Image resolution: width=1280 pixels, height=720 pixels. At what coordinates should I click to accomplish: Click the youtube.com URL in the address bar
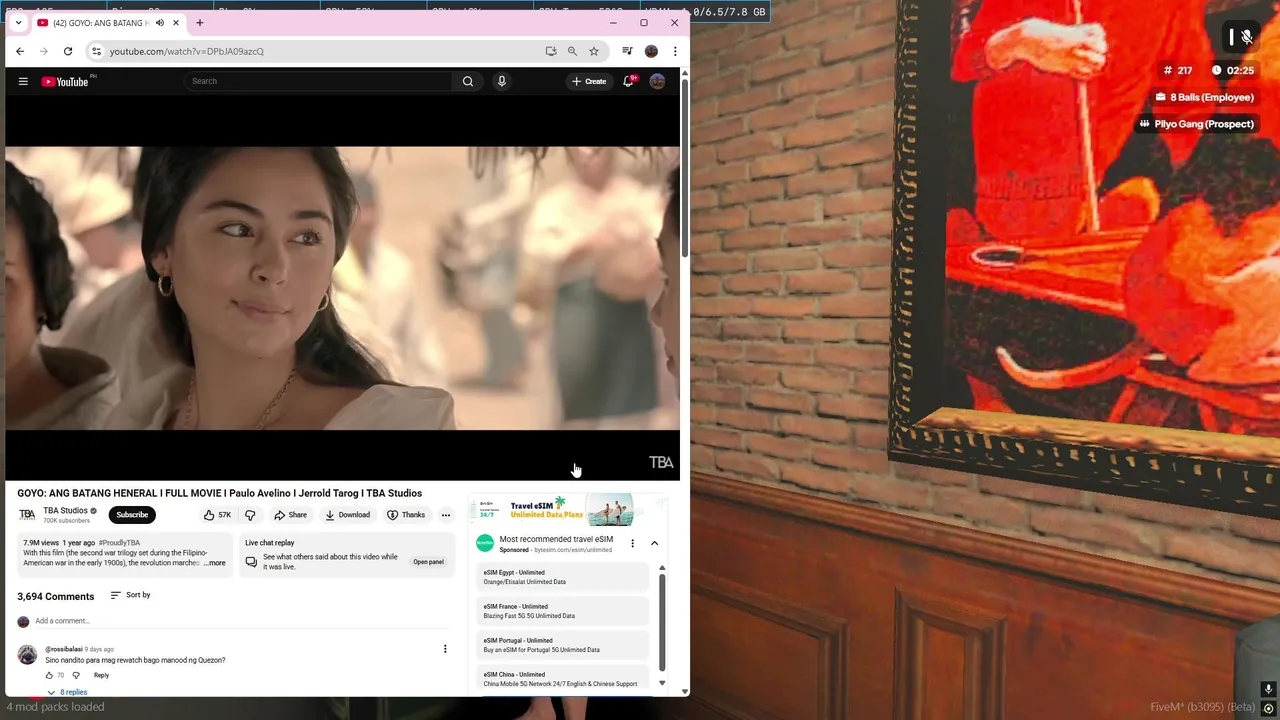click(x=187, y=51)
